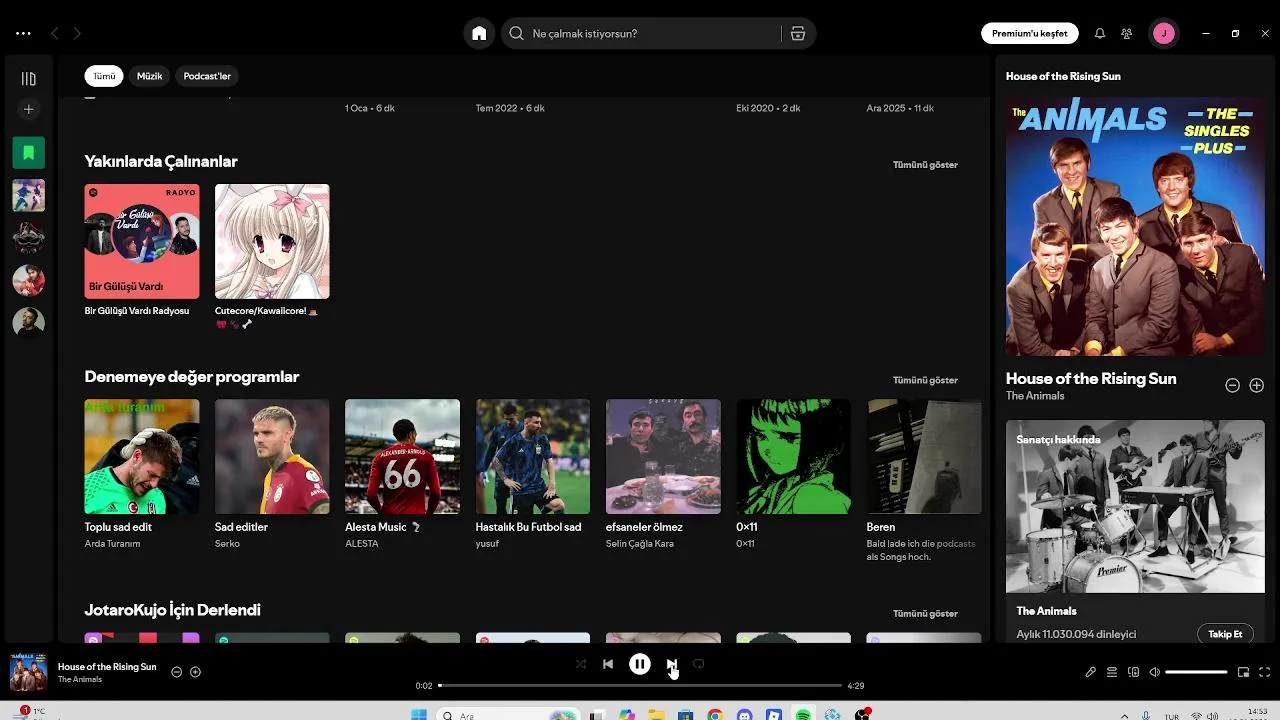Open Hastalık Bu Futbol sad show
Image resolution: width=1280 pixels, height=720 pixels.
point(533,474)
